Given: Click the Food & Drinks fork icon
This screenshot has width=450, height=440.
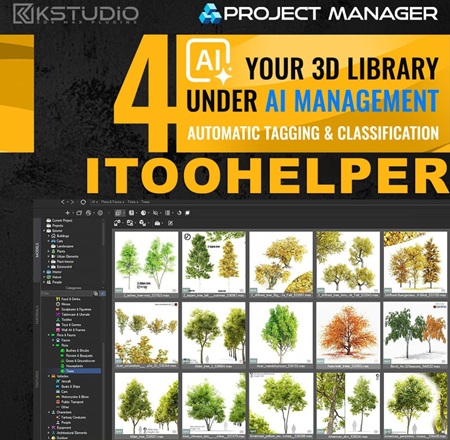Looking at the screenshot, I should [58, 299].
